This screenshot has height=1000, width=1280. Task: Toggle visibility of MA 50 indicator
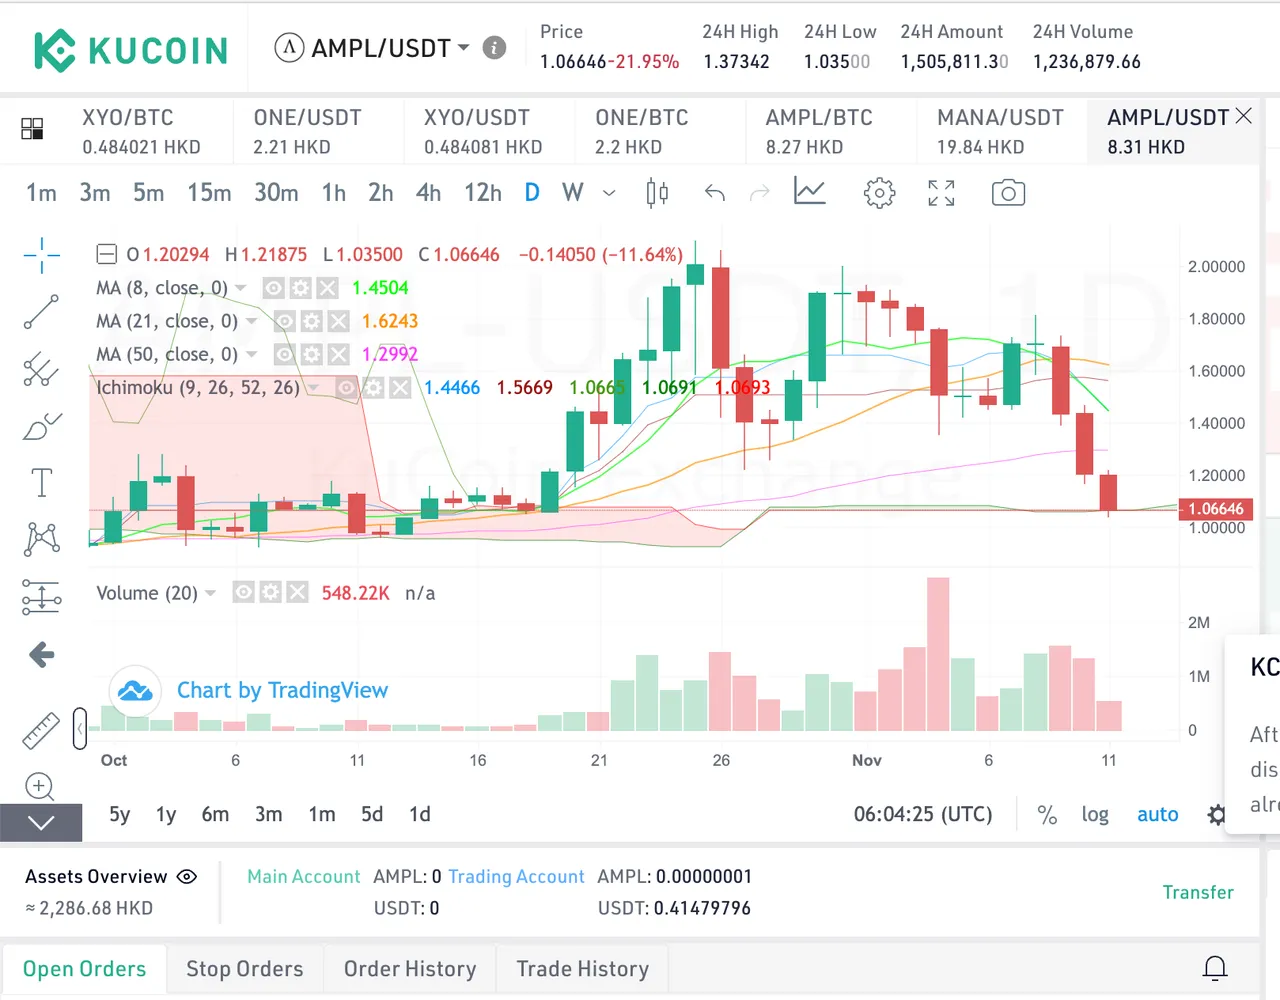[284, 354]
